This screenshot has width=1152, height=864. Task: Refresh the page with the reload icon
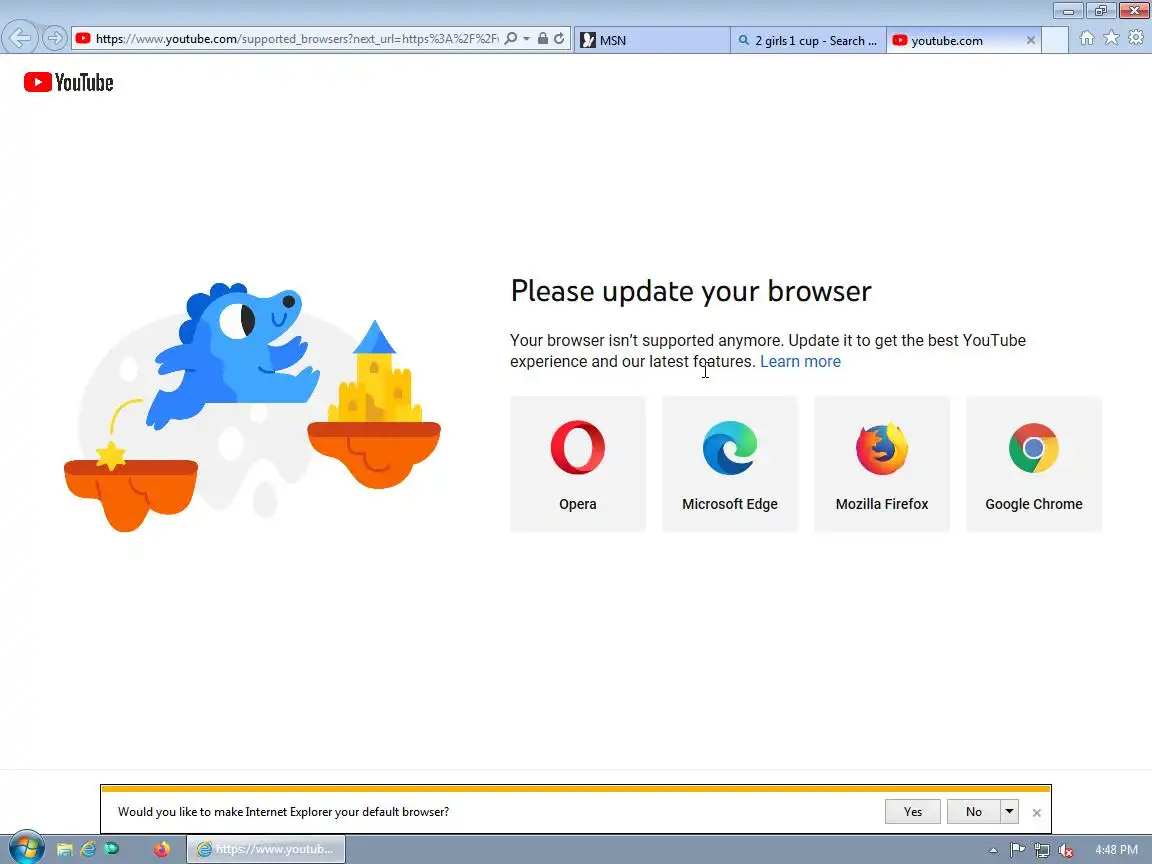(559, 38)
